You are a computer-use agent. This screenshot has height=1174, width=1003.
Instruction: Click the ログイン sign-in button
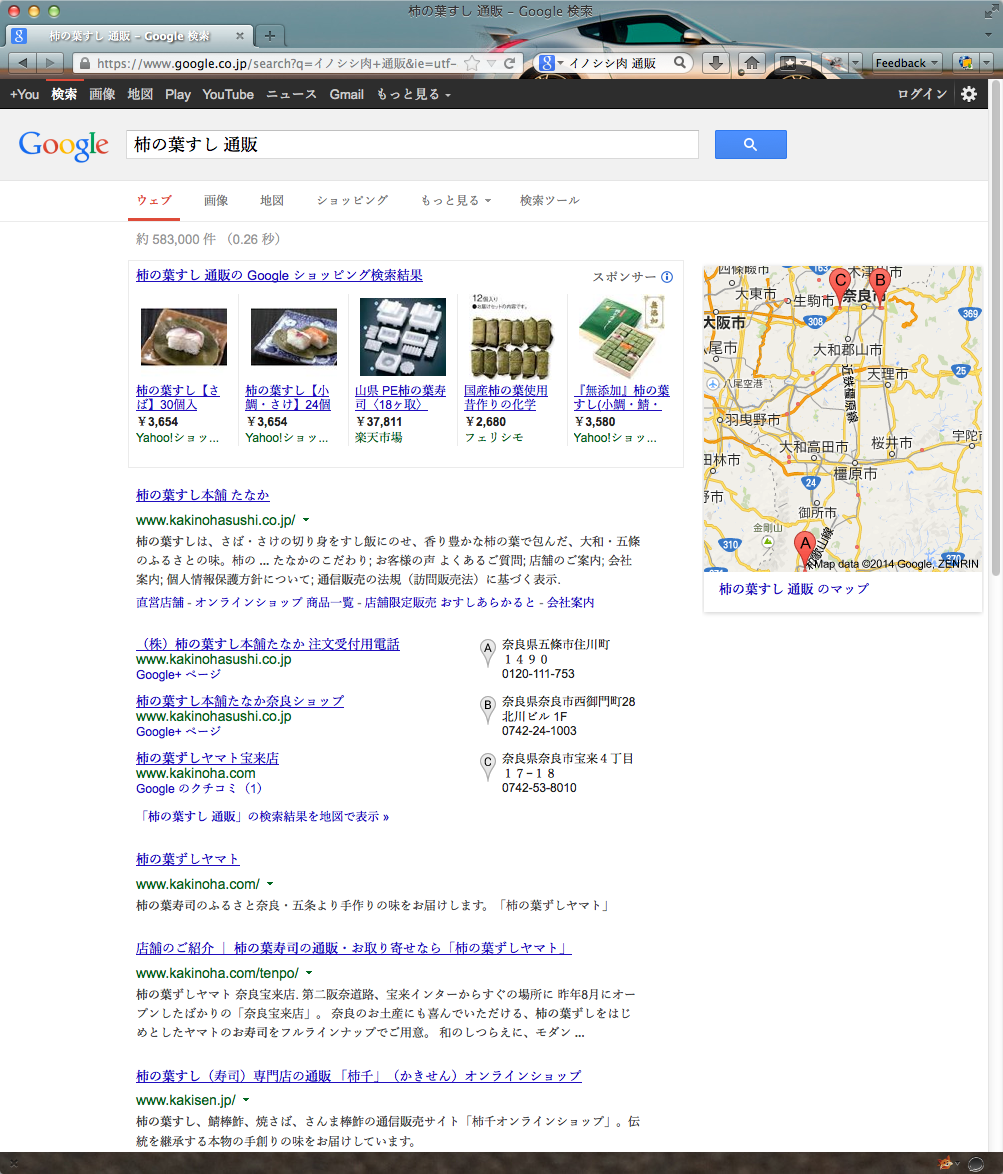(x=922, y=94)
